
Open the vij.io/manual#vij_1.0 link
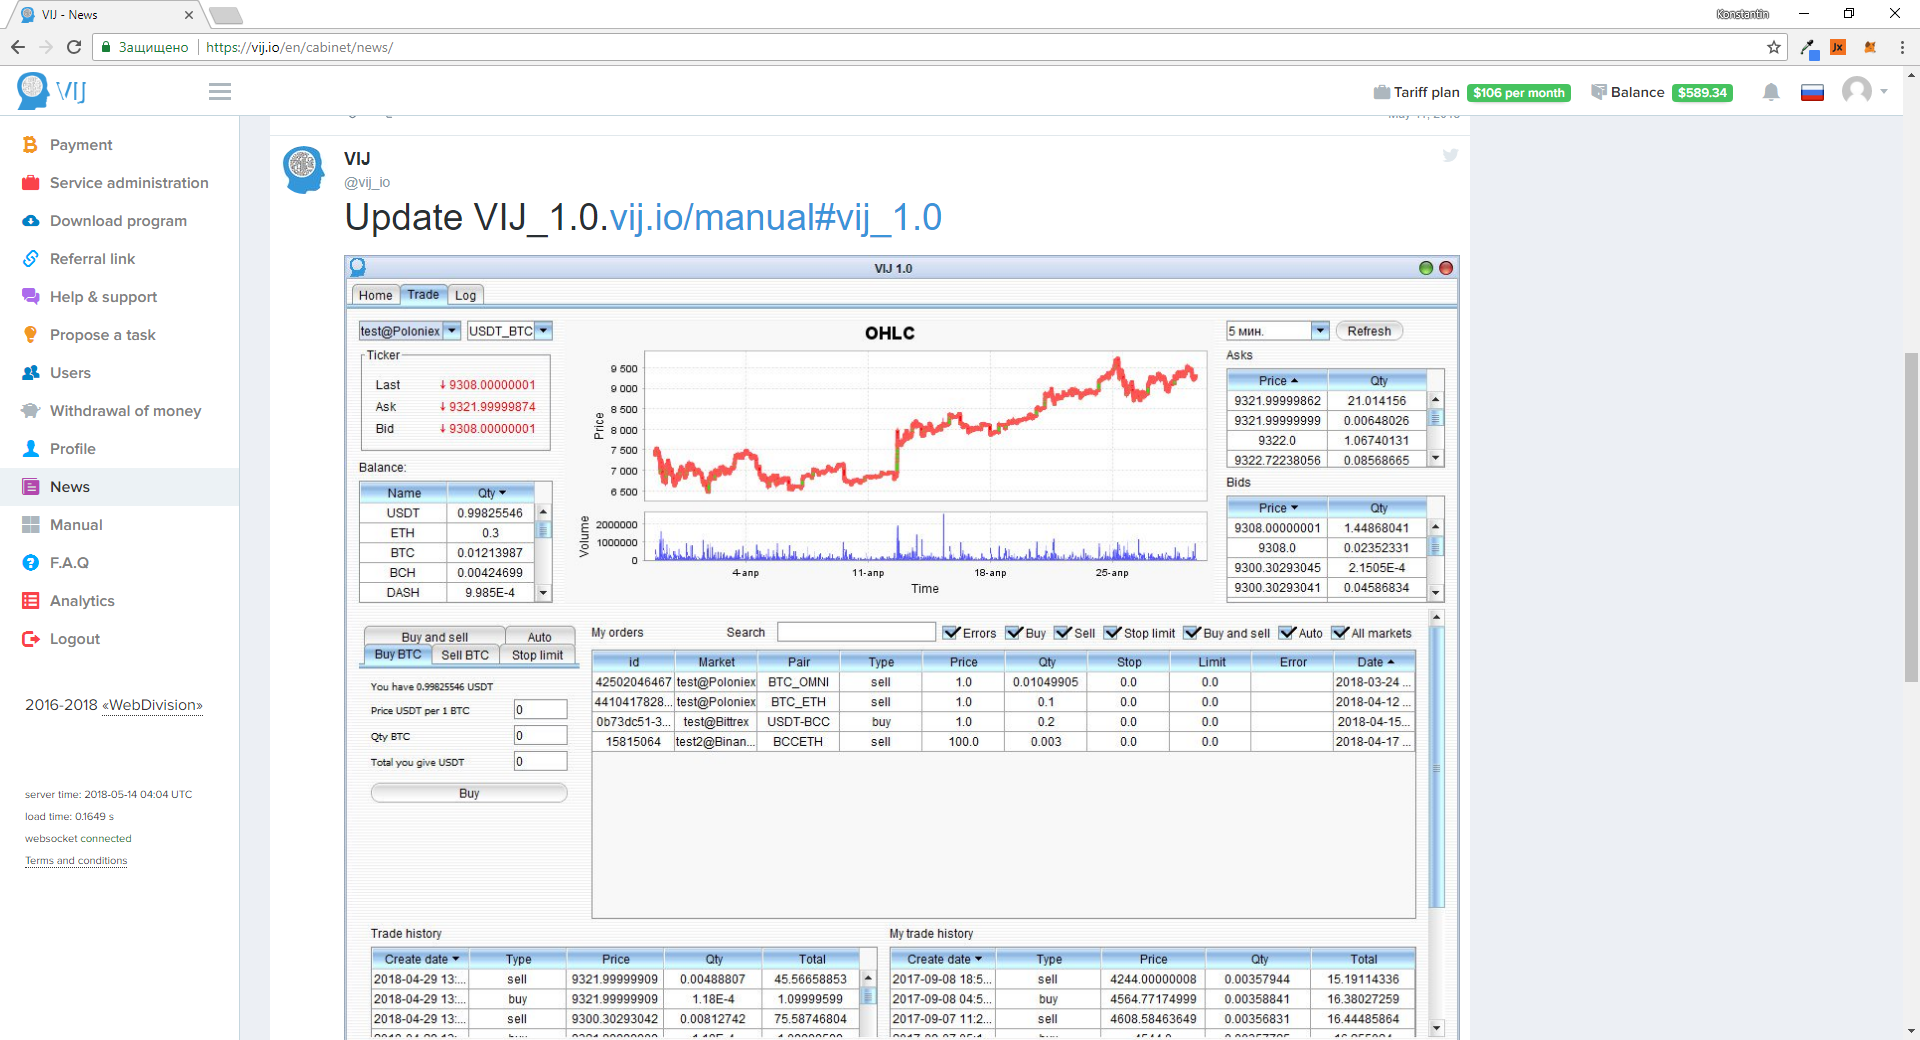775,217
